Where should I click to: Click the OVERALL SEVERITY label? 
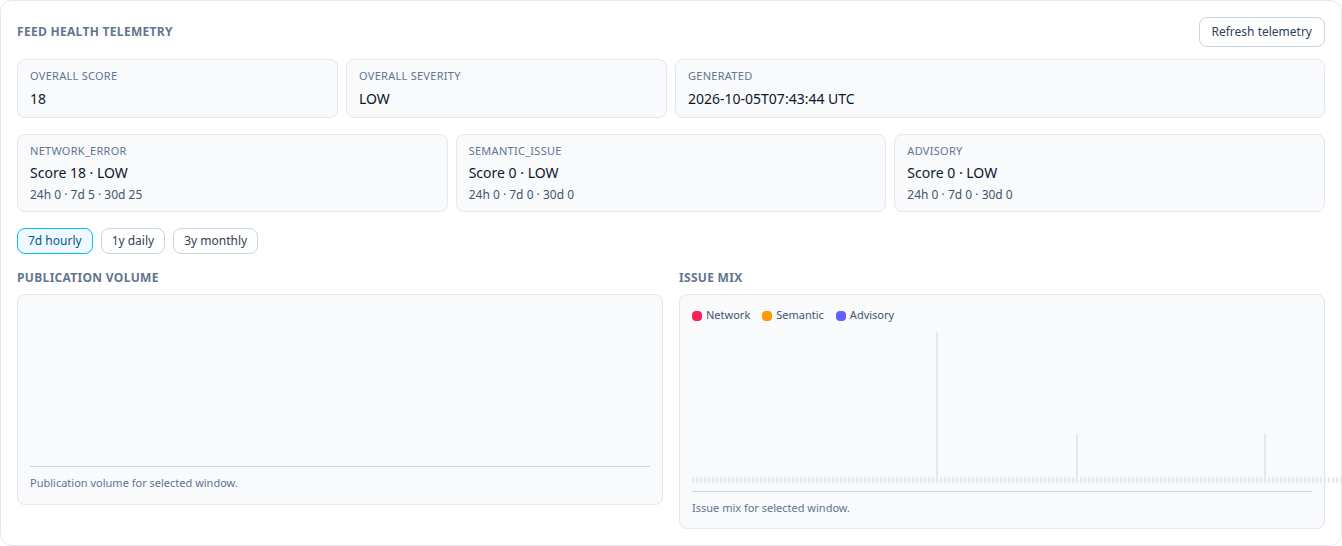click(x=410, y=76)
